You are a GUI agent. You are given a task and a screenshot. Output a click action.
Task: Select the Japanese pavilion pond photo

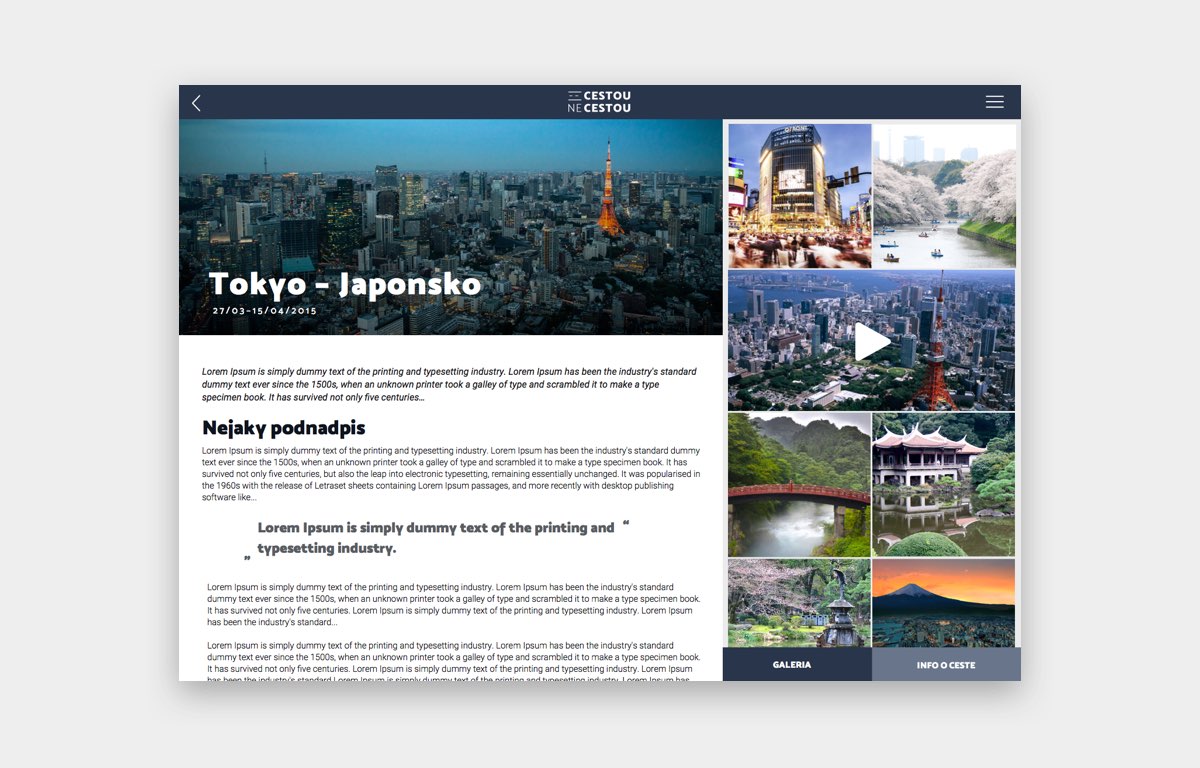click(943, 485)
